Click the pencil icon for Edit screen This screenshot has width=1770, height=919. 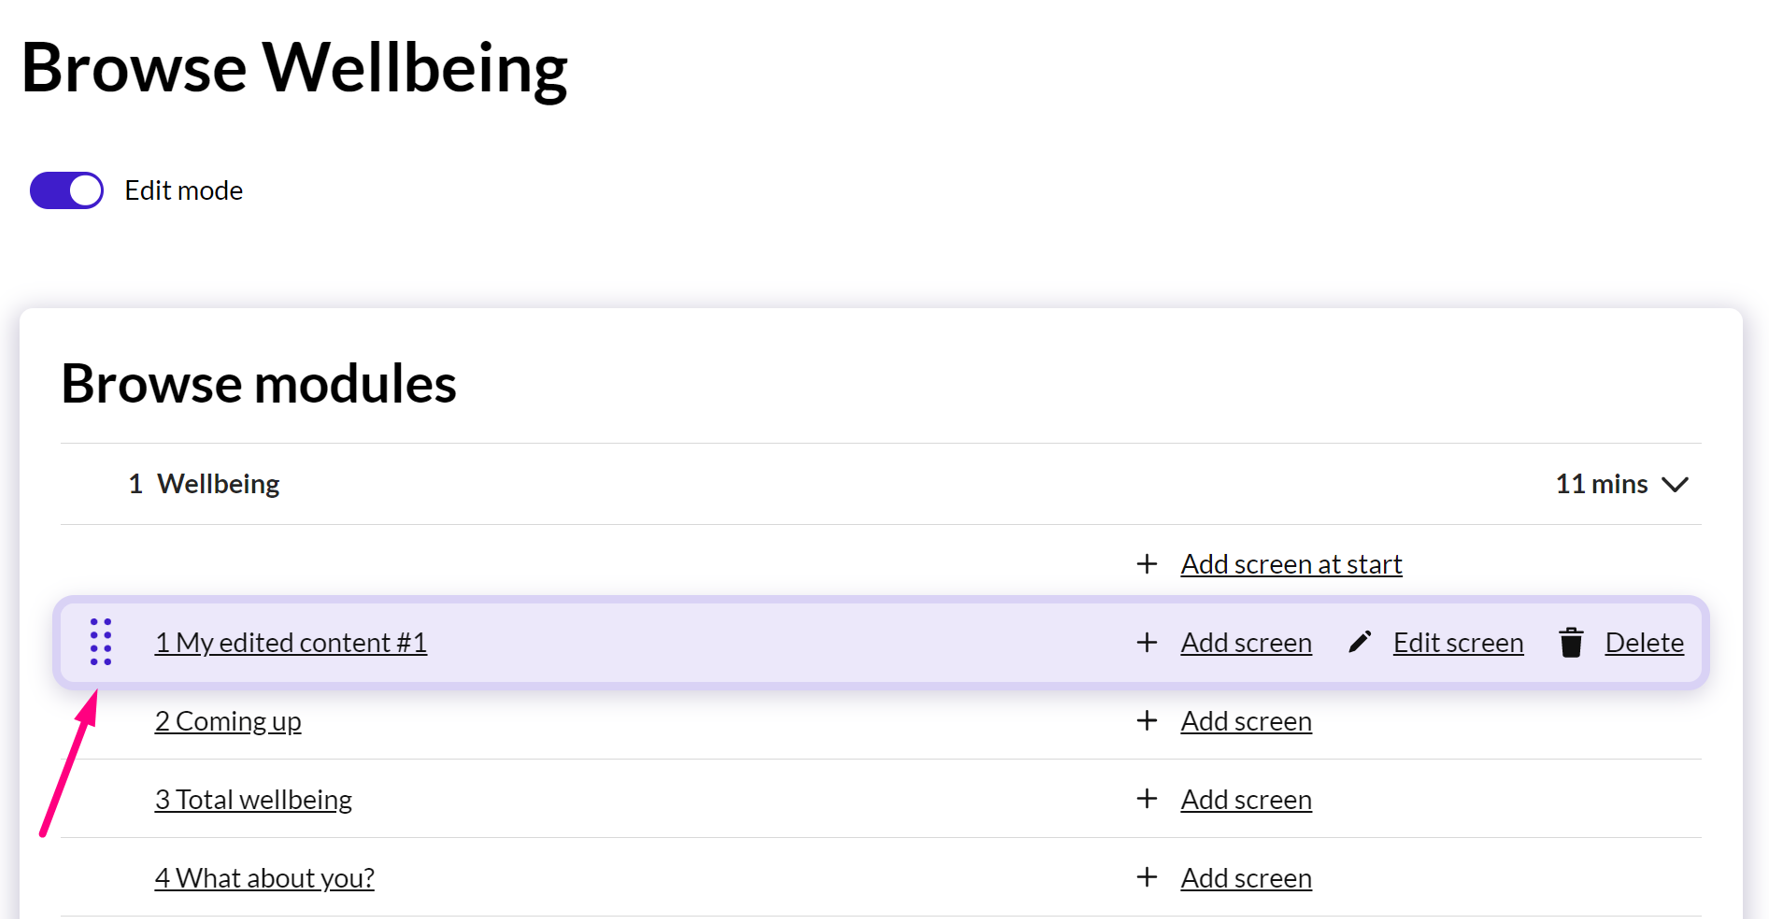coord(1360,642)
